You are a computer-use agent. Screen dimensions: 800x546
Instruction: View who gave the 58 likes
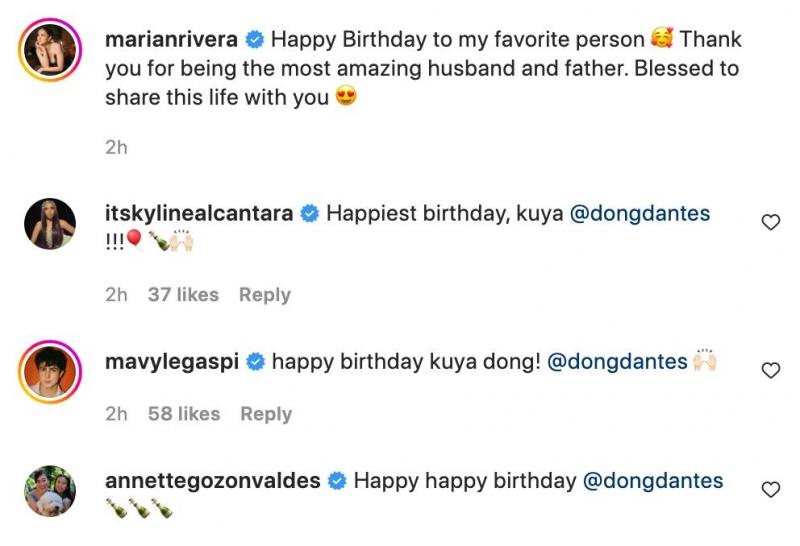[x=183, y=414]
